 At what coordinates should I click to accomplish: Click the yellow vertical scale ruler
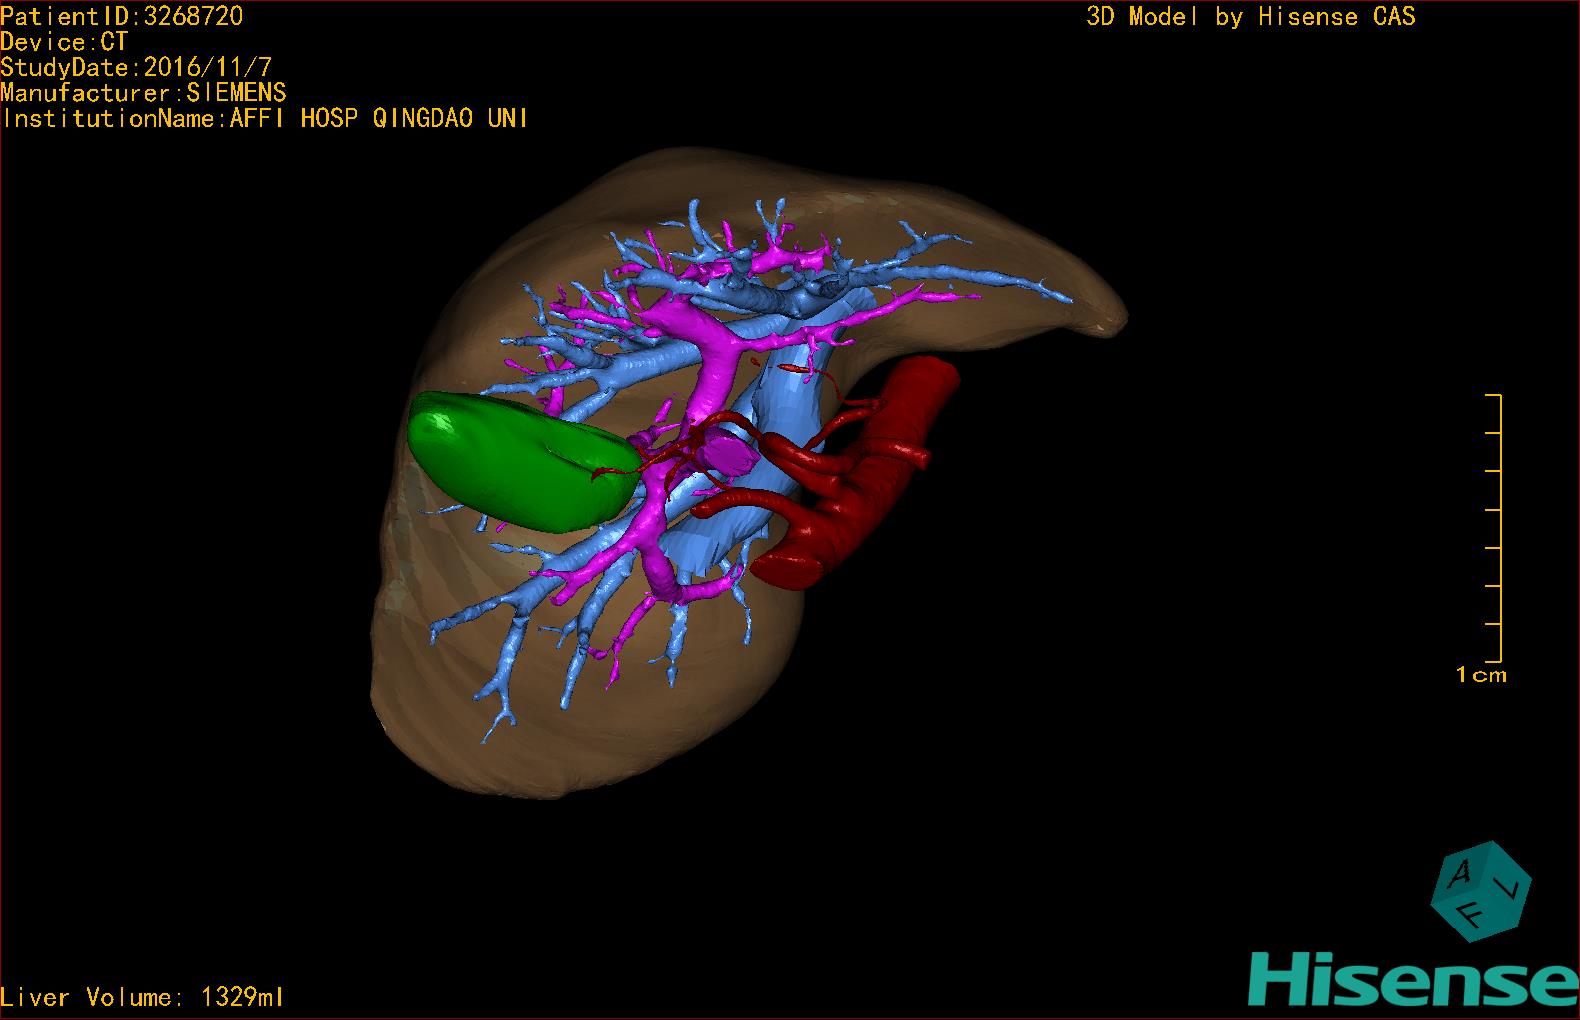tap(1499, 528)
